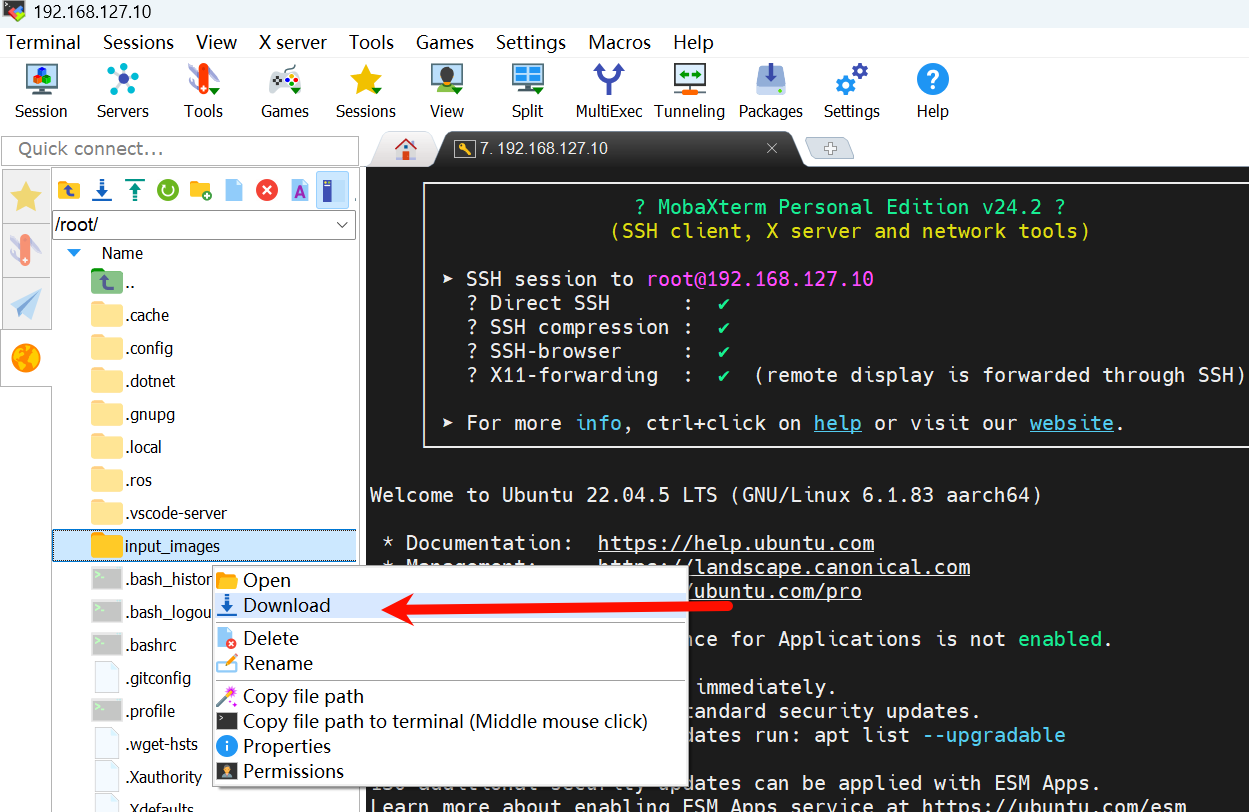This screenshot has height=812, width=1249.
Task: Choose Download from the context menu
Action: (x=450, y=605)
